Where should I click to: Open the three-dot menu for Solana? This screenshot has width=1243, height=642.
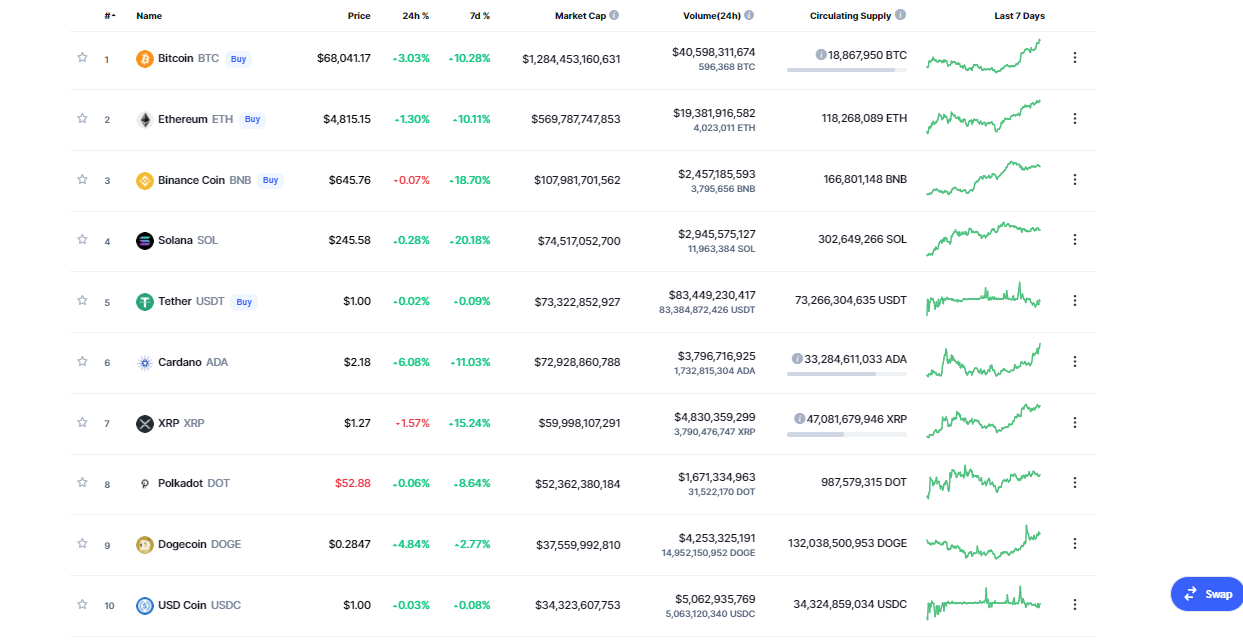(x=1075, y=240)
